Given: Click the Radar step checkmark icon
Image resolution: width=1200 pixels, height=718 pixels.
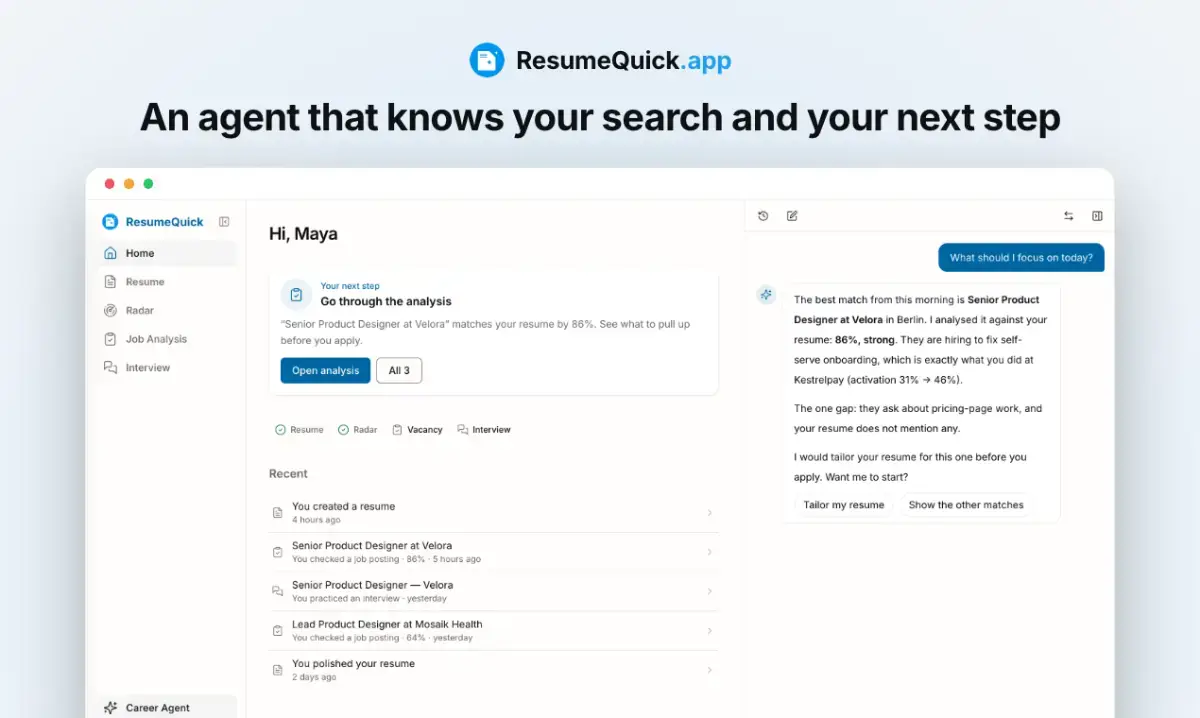Looking at the screenshot, I should click(343, 430).
